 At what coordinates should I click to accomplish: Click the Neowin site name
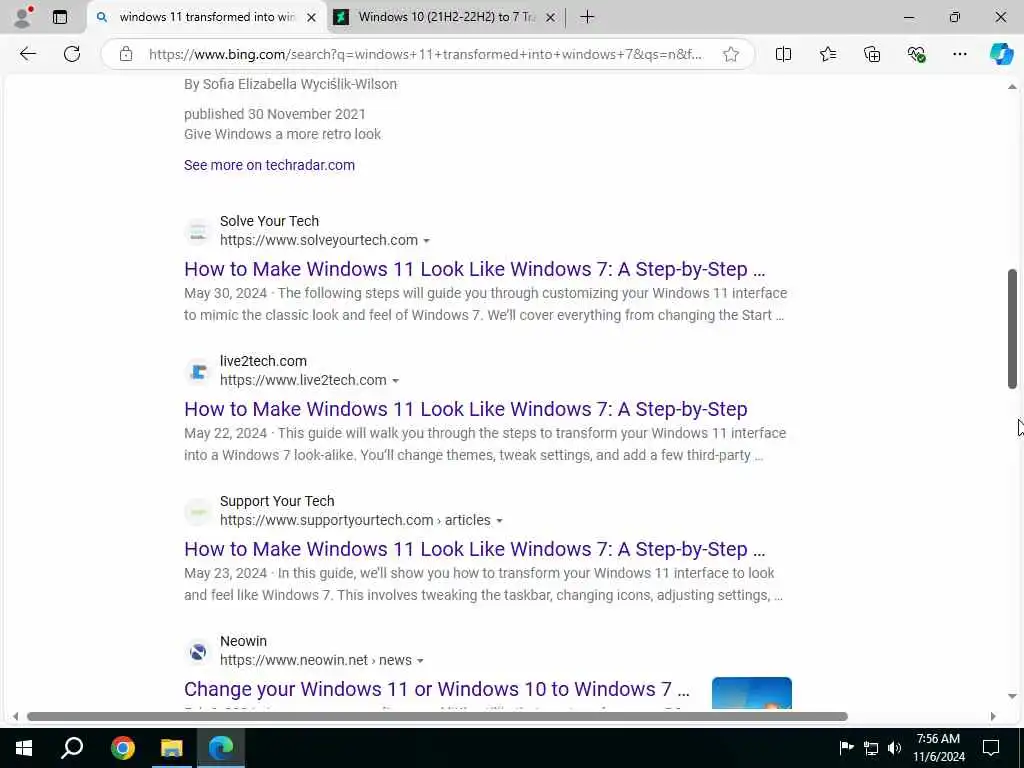[x=244, y=641]
